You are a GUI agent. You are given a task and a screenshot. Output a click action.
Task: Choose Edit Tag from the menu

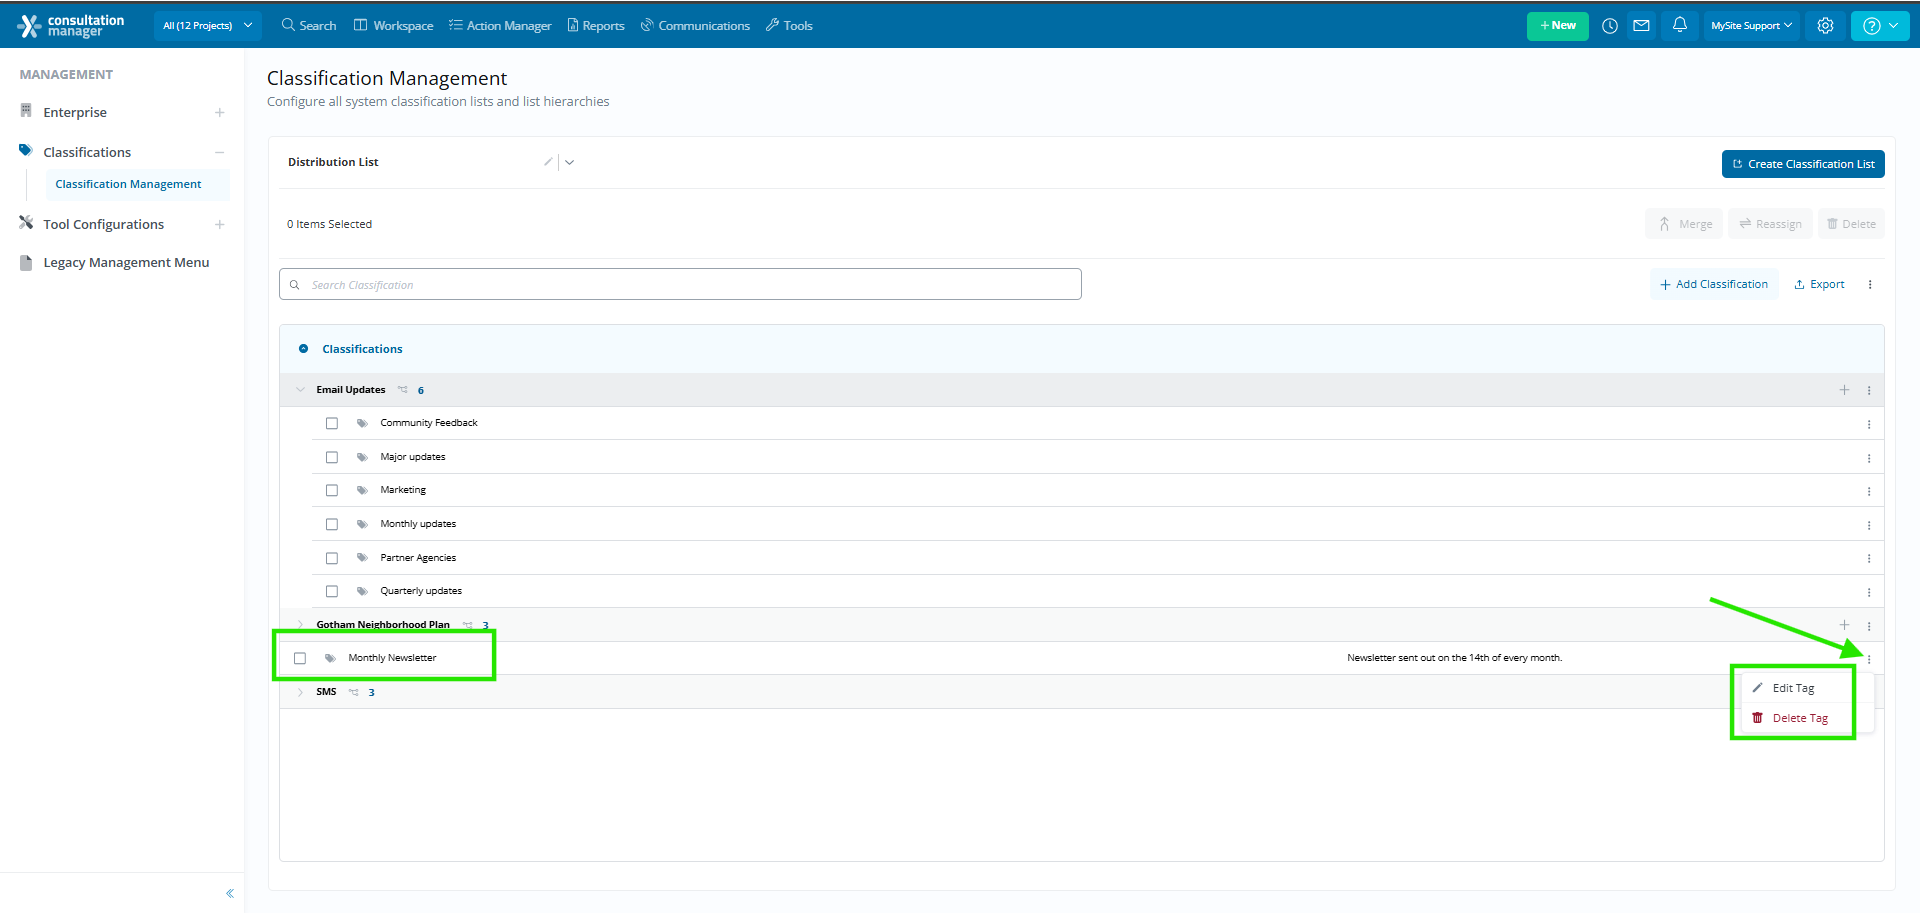[x=1793, y=688]
